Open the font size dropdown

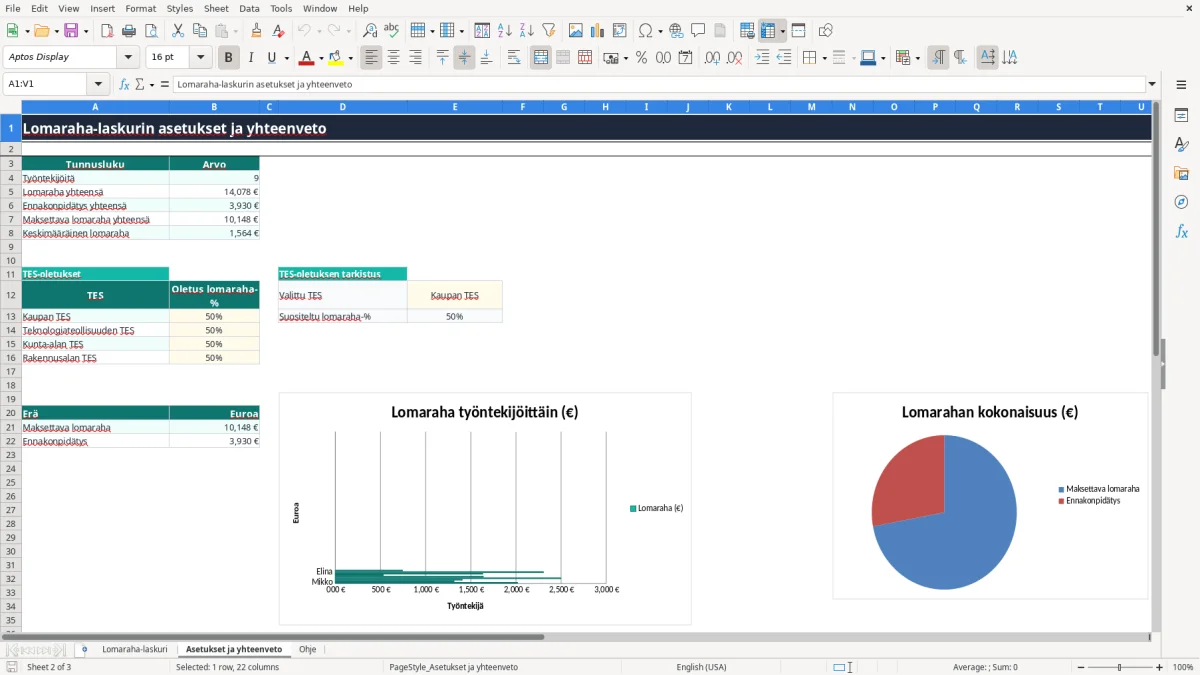coord(201,58)
